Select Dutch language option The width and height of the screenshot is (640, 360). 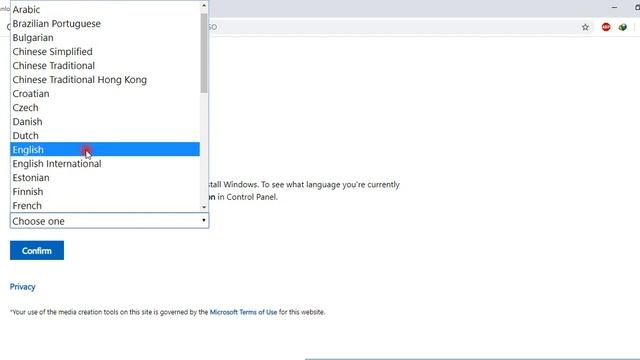click(105, 136)
